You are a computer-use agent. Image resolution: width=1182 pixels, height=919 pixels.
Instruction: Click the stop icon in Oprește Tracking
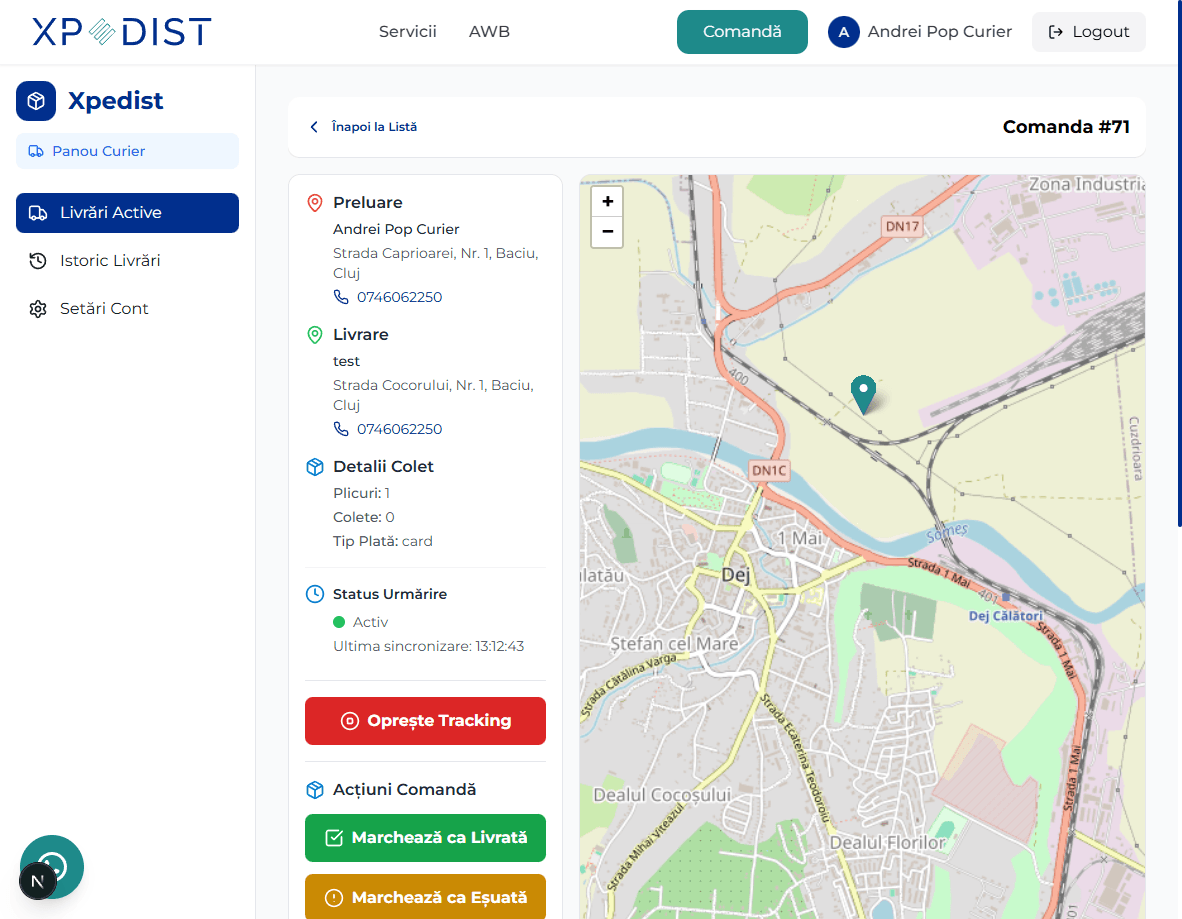(x=350, y=721)
